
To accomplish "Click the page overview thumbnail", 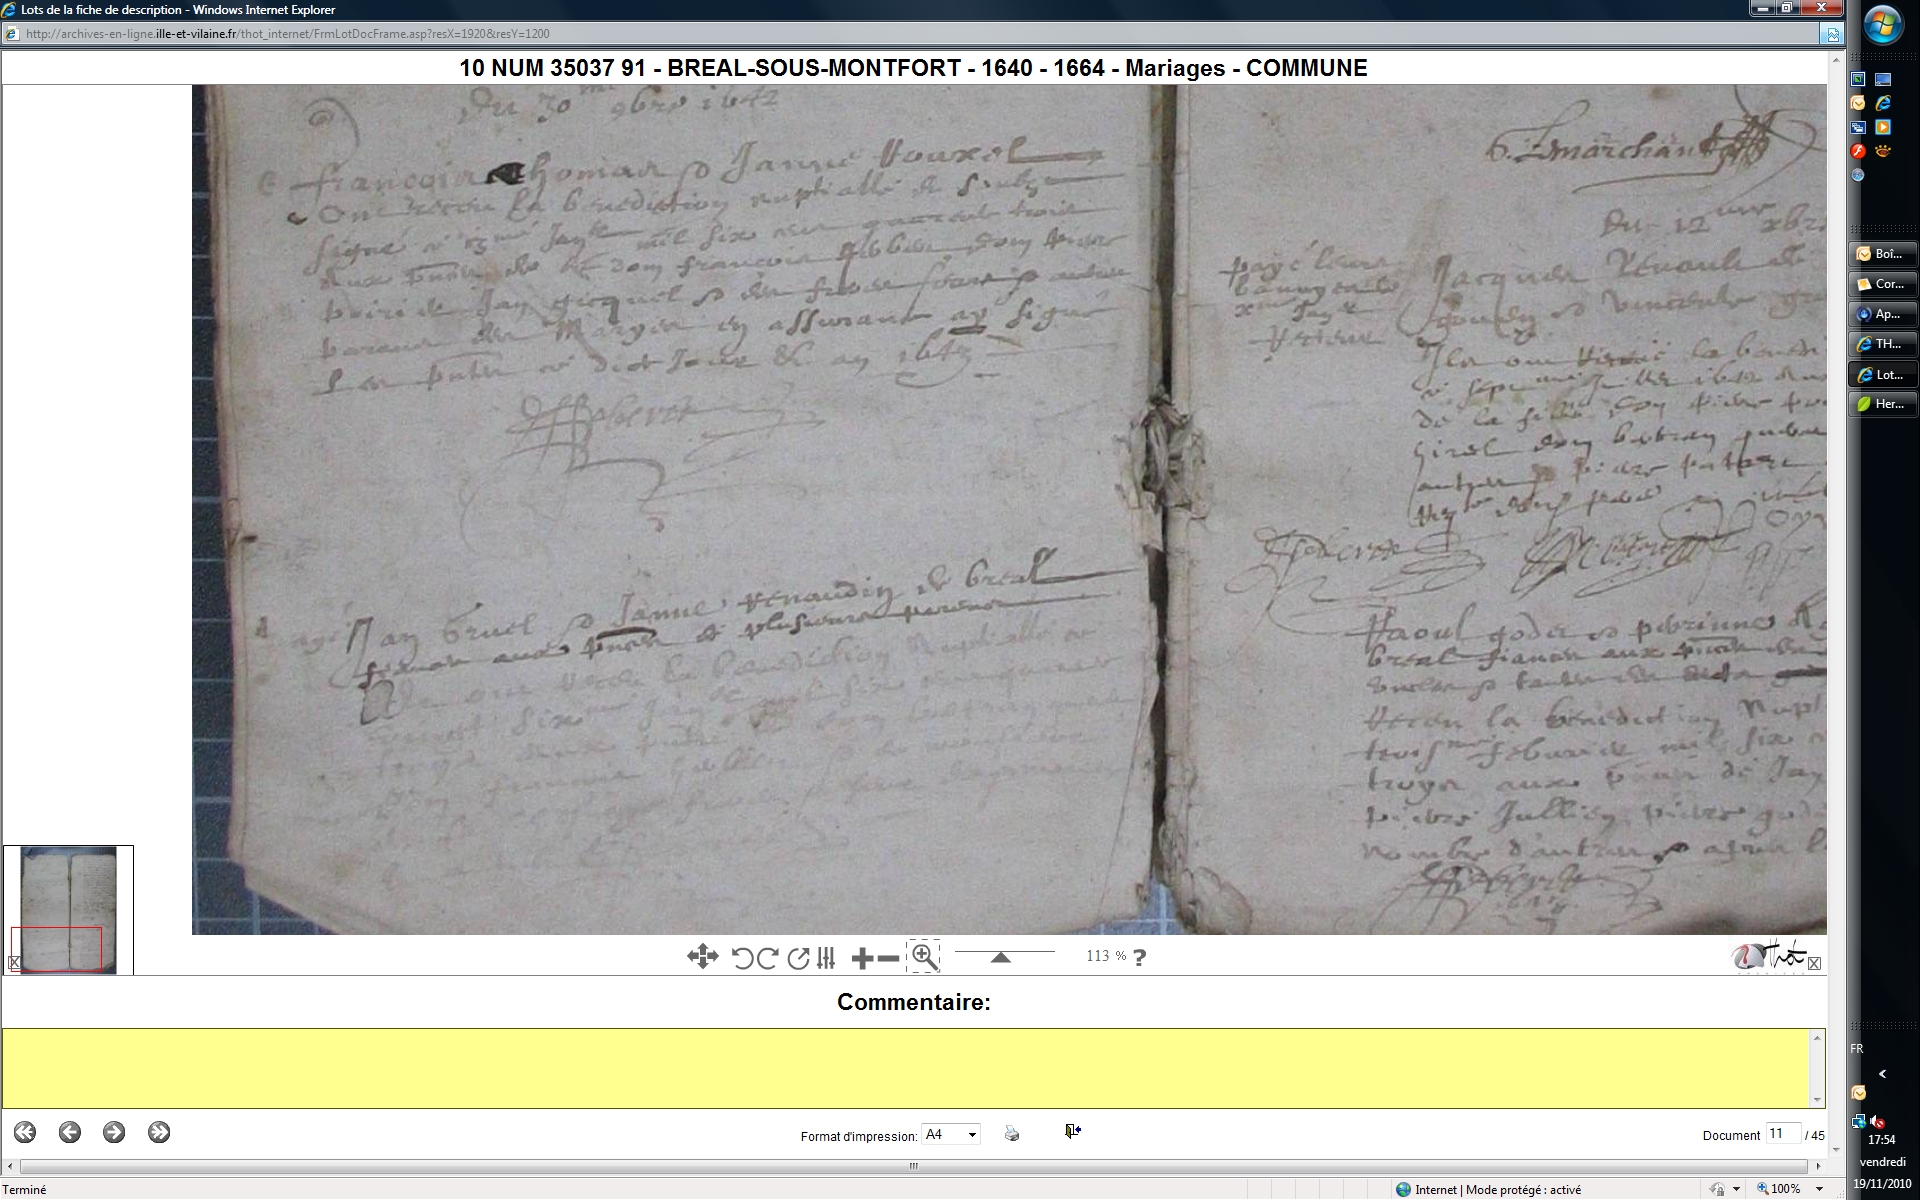I will pos(68,909).
